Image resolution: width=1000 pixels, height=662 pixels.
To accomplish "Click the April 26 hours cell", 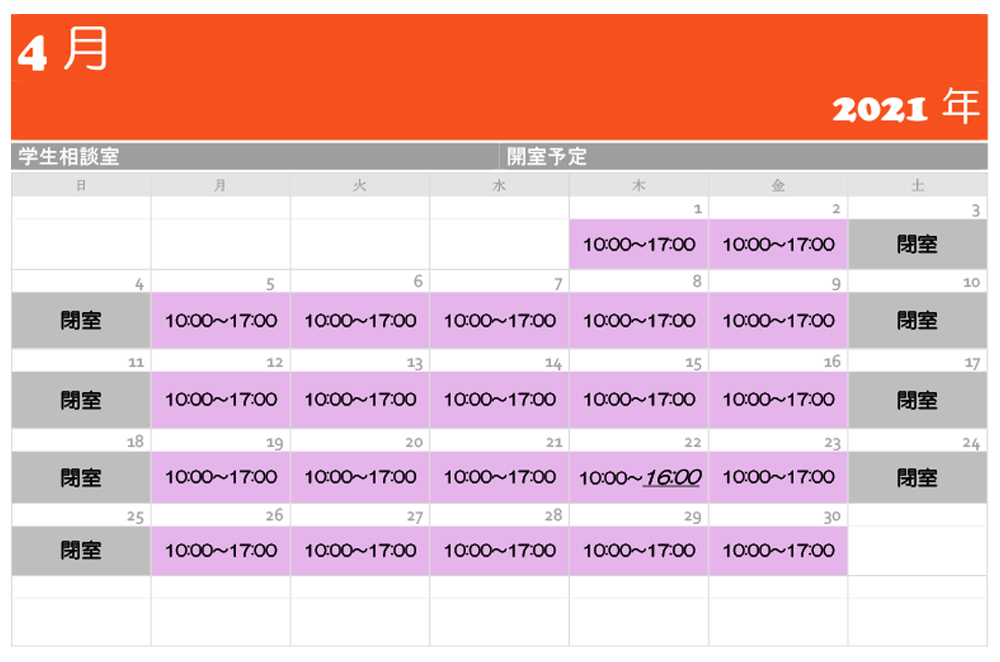I will (221, 550).
